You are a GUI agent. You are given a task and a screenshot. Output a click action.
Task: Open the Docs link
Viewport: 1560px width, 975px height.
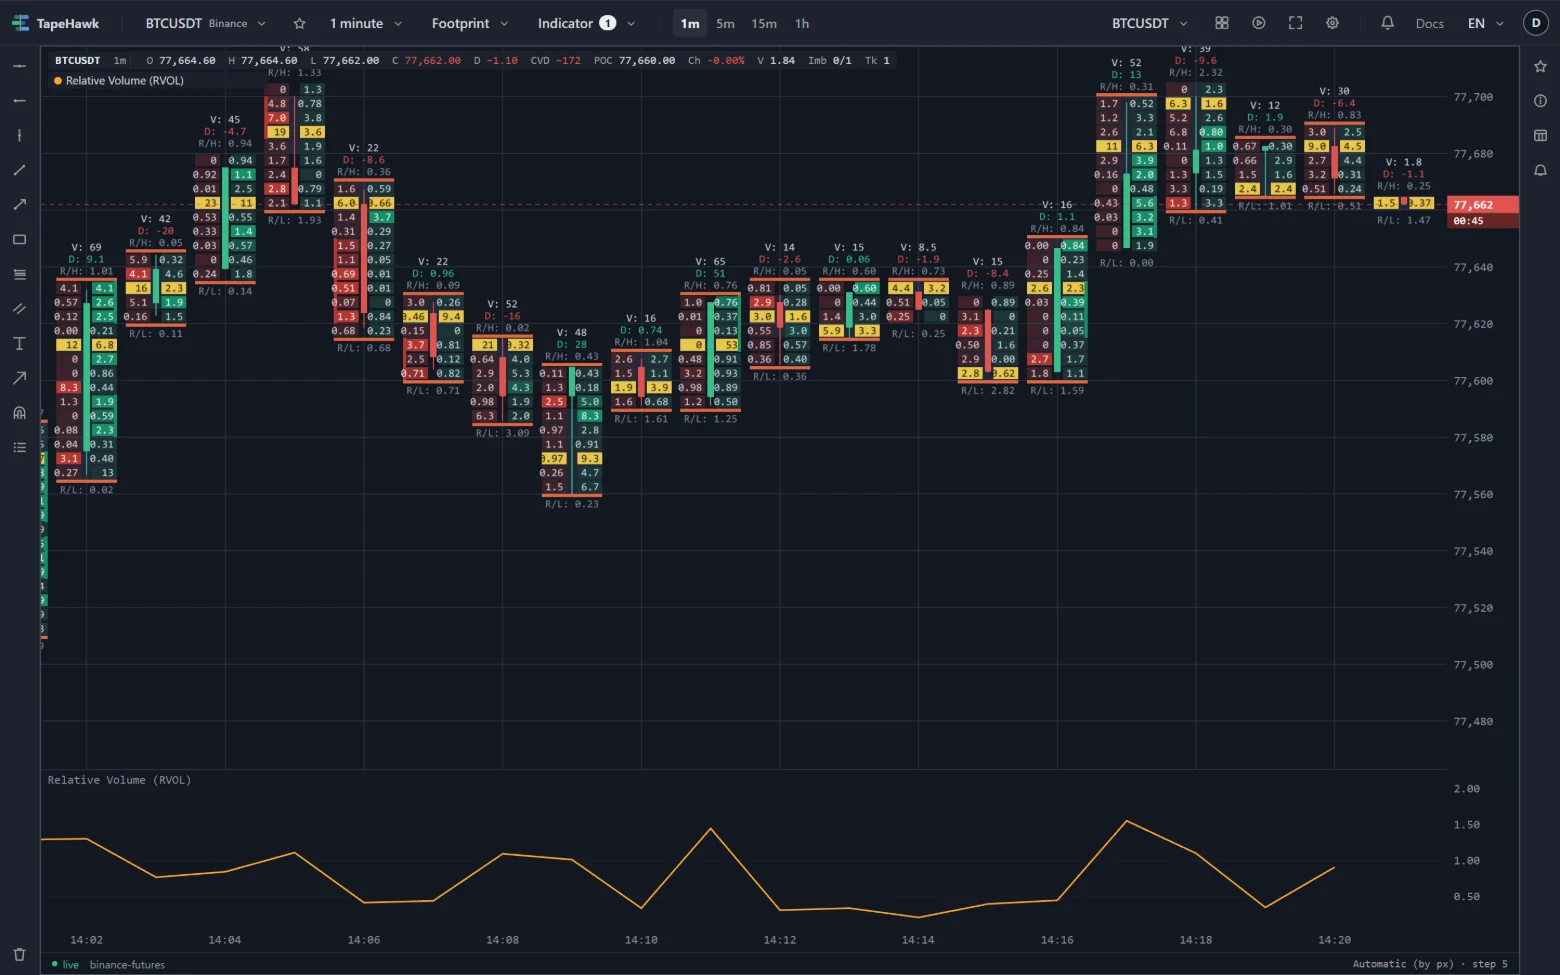tap(1430, 23)
